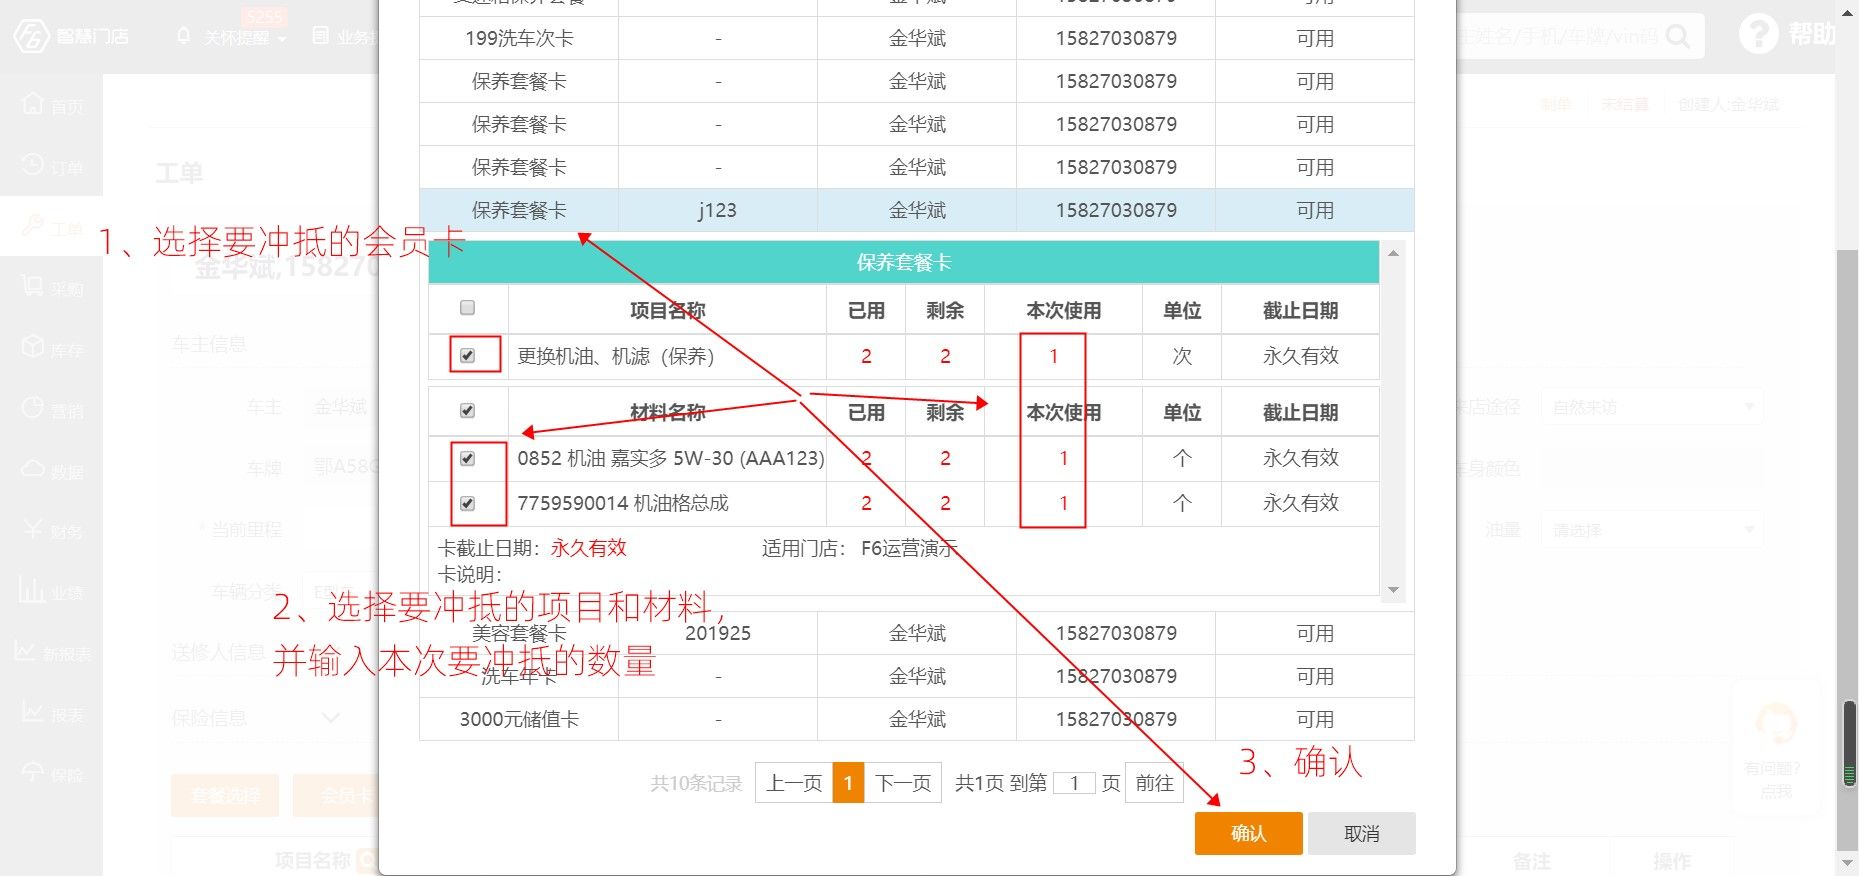Expand the 关怀提醒 dropdown arrow
Screen dimensions: 1859x876
(282, 39)
